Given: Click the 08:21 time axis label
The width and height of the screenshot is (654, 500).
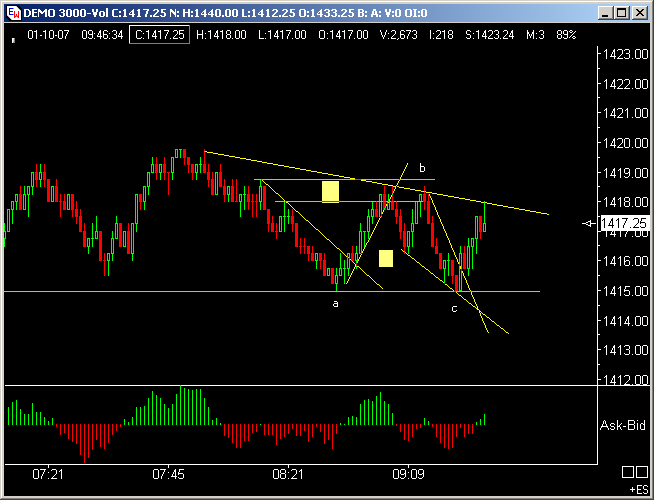Looking at the screenshot, I should 288,474.
